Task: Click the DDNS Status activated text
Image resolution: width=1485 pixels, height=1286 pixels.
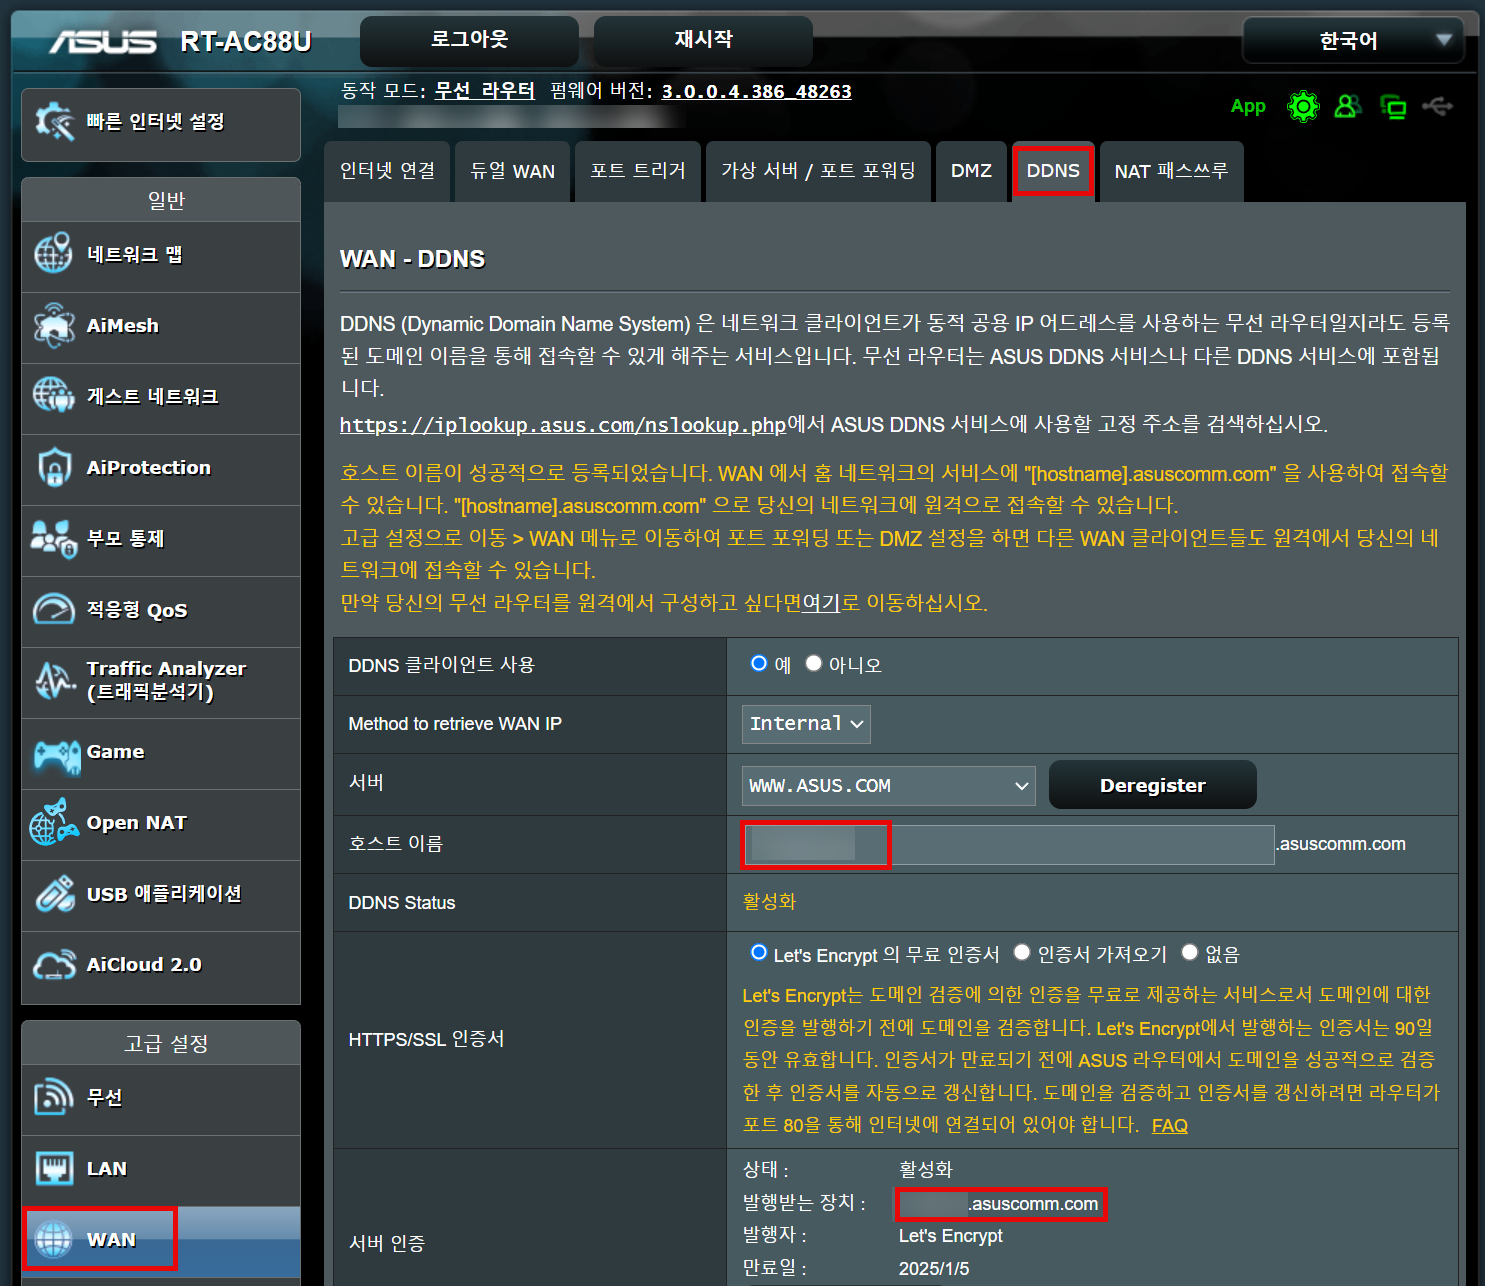Action: pyautogui.click(x=769, y=902)
